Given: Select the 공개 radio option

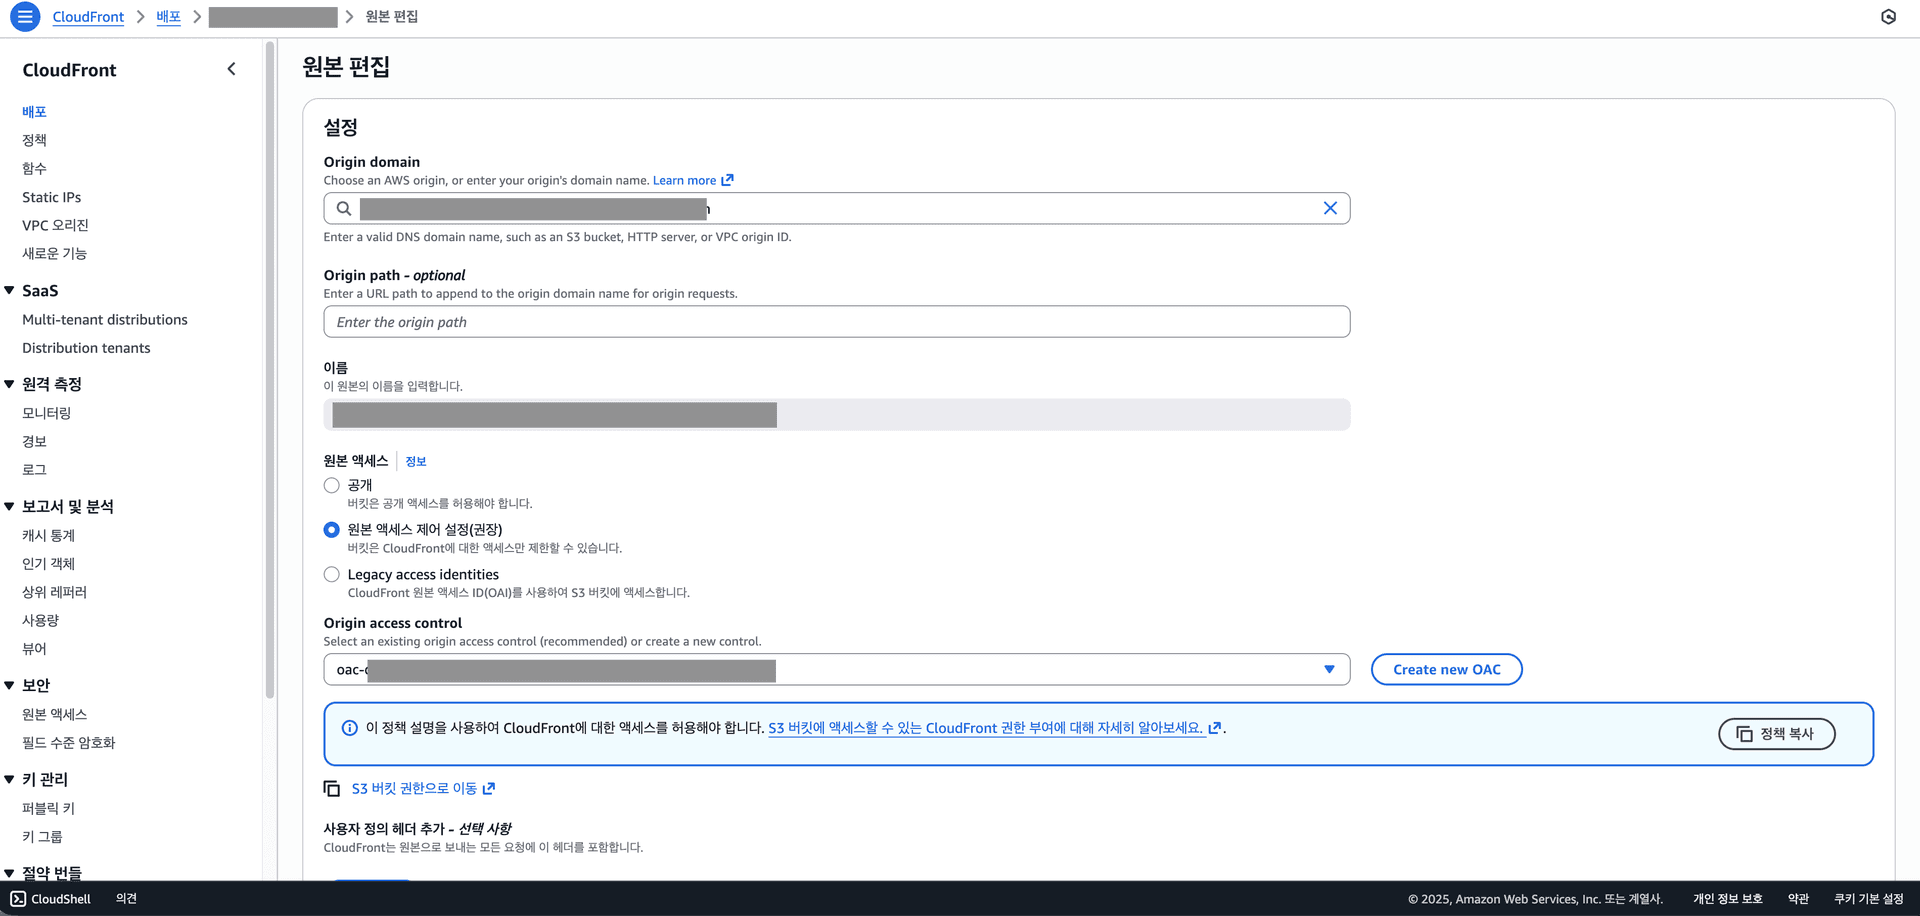Looking at the screenshot, I should click(x=332, y=485).
